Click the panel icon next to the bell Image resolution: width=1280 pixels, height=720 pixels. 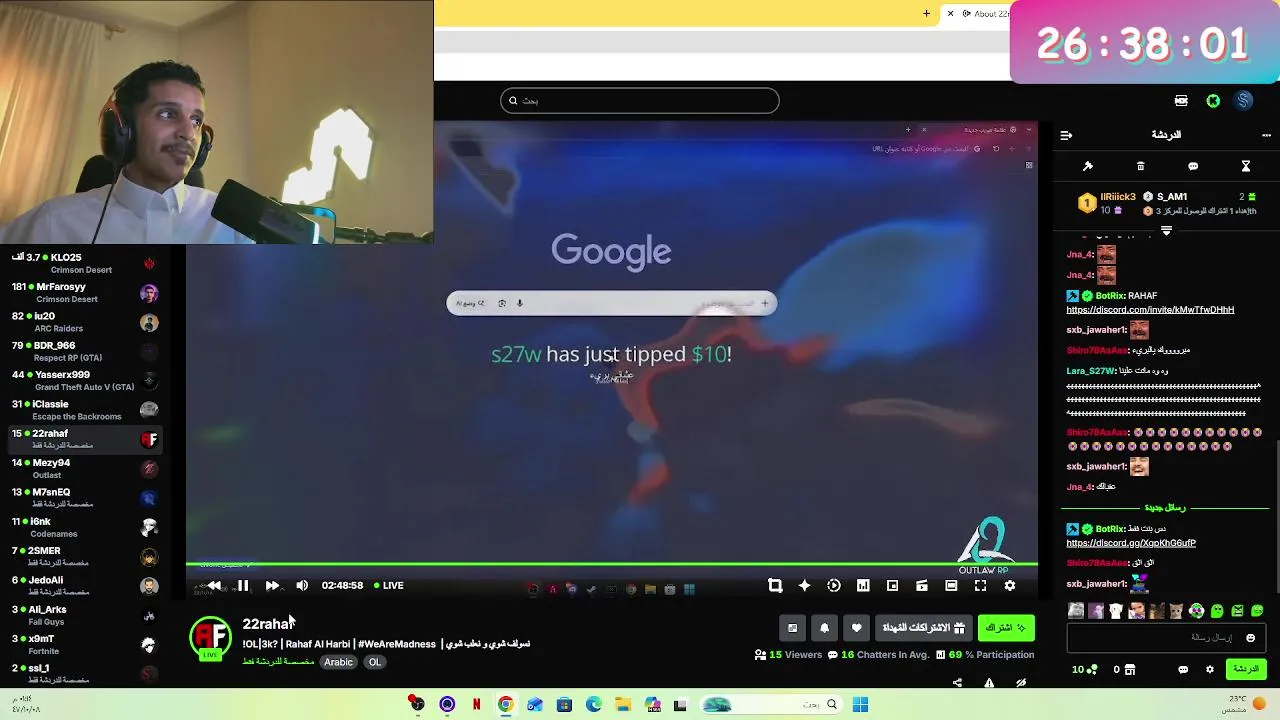pos(792,628)
